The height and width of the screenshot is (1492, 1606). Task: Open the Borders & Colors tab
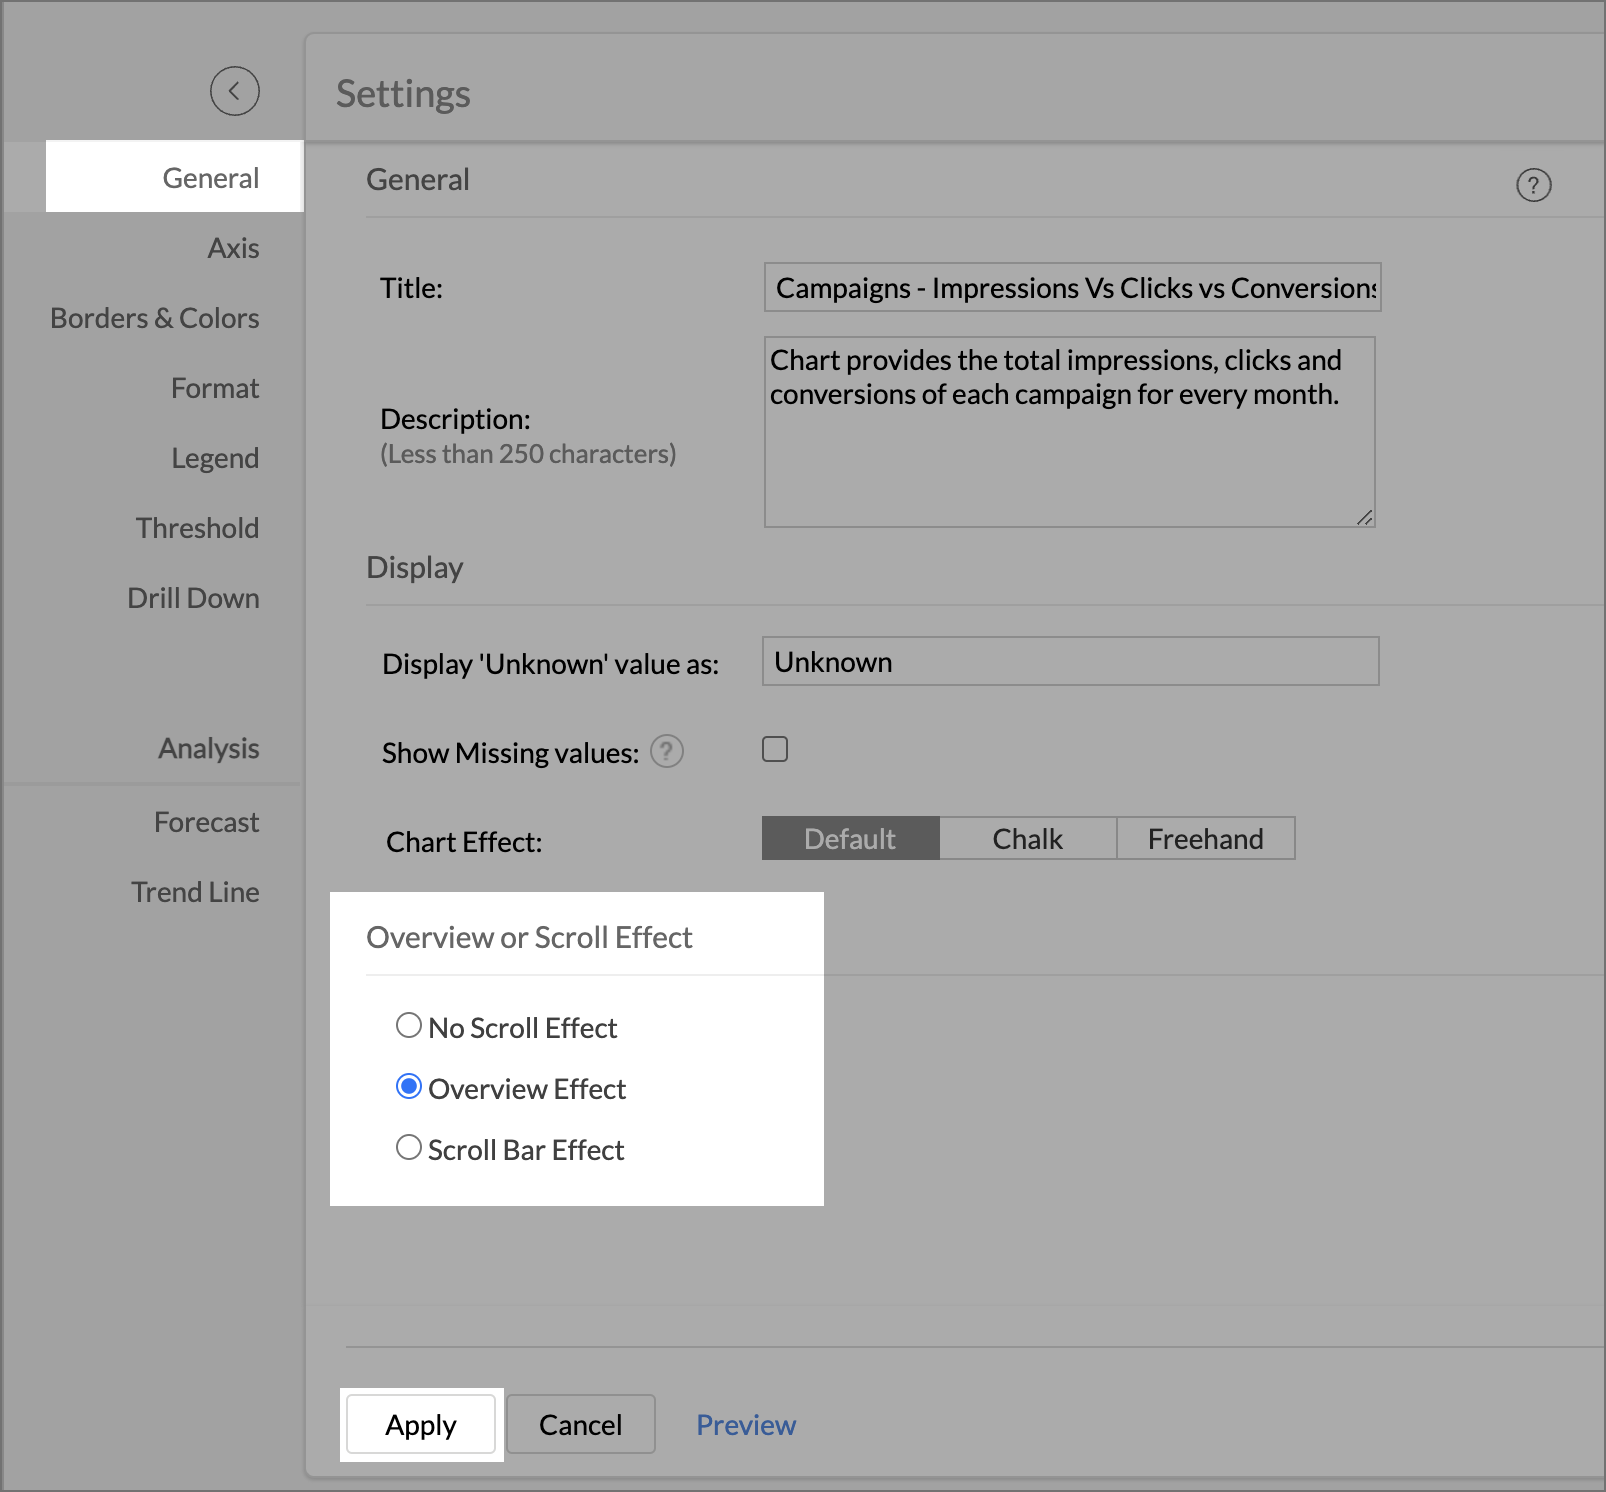tap(155, 318)
